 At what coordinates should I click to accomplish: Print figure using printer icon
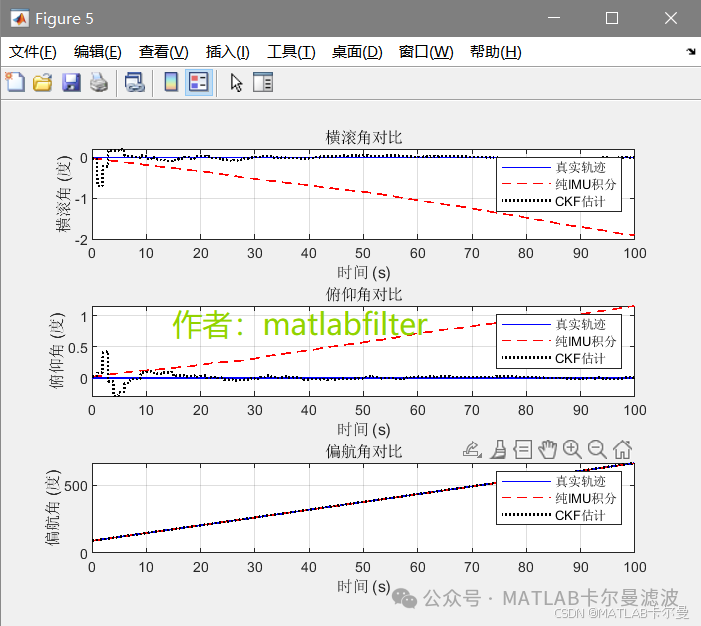[x=99, y=83]
